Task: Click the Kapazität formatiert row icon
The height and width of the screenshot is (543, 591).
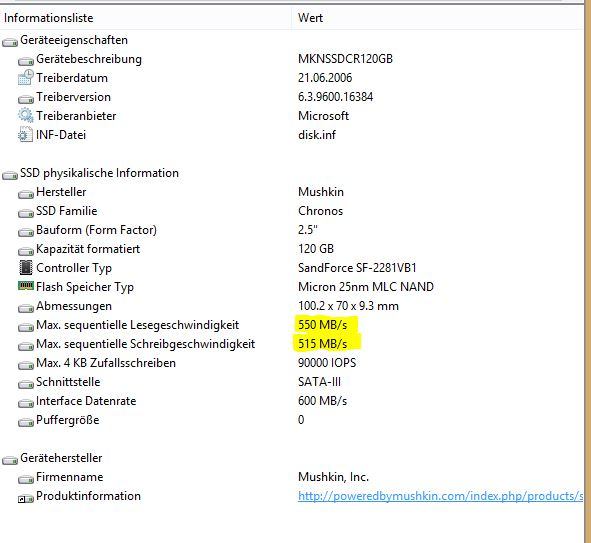Action: pyautogui.click(x=26, y=251)
